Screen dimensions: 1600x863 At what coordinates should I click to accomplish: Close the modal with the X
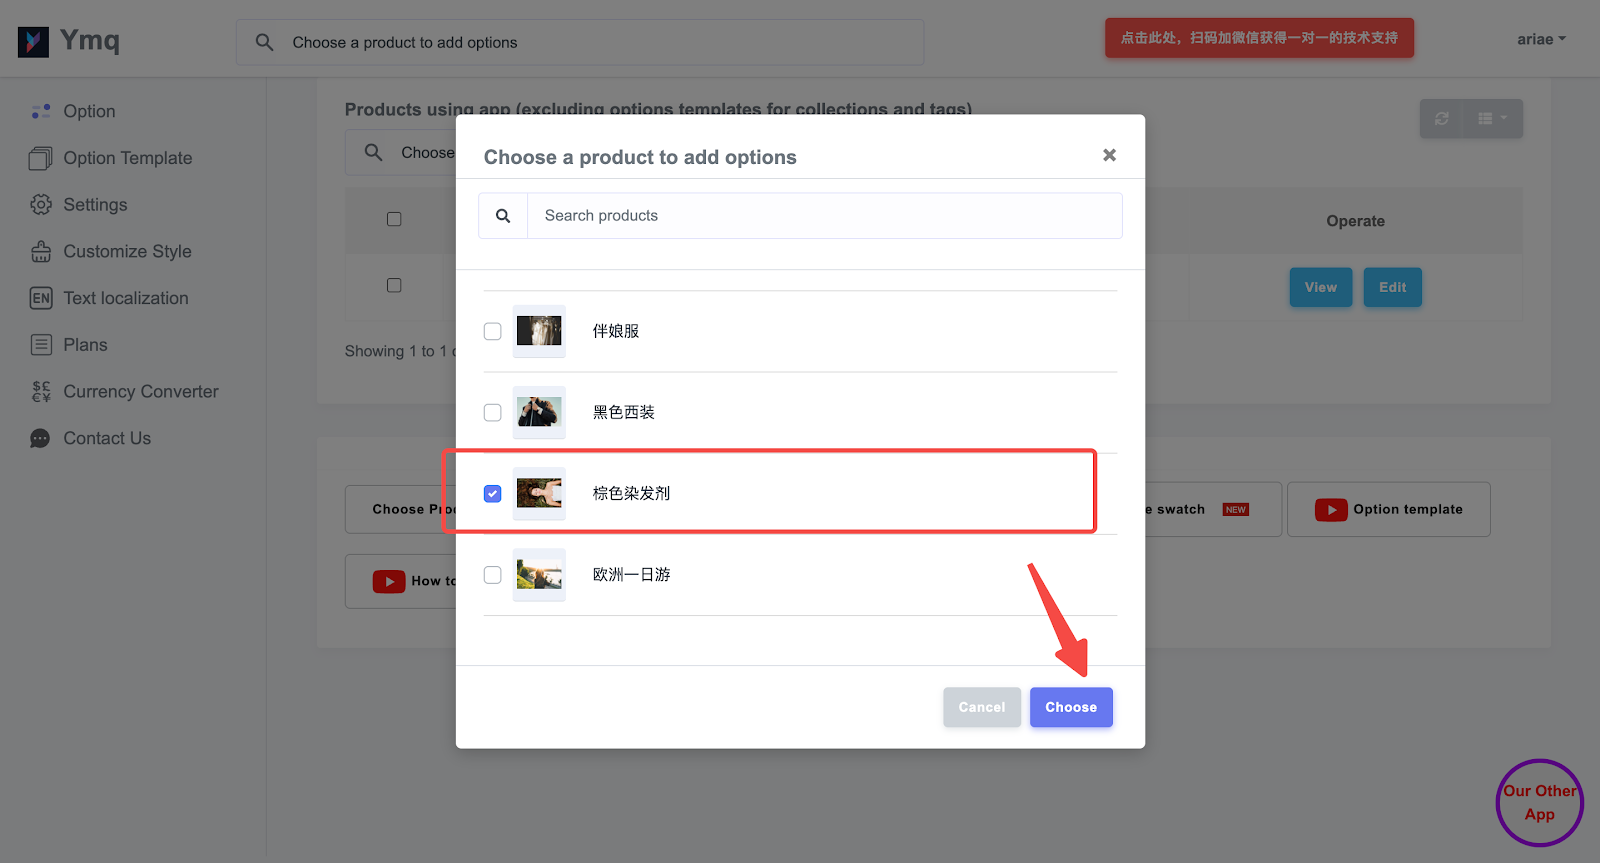coord(1109,155)
